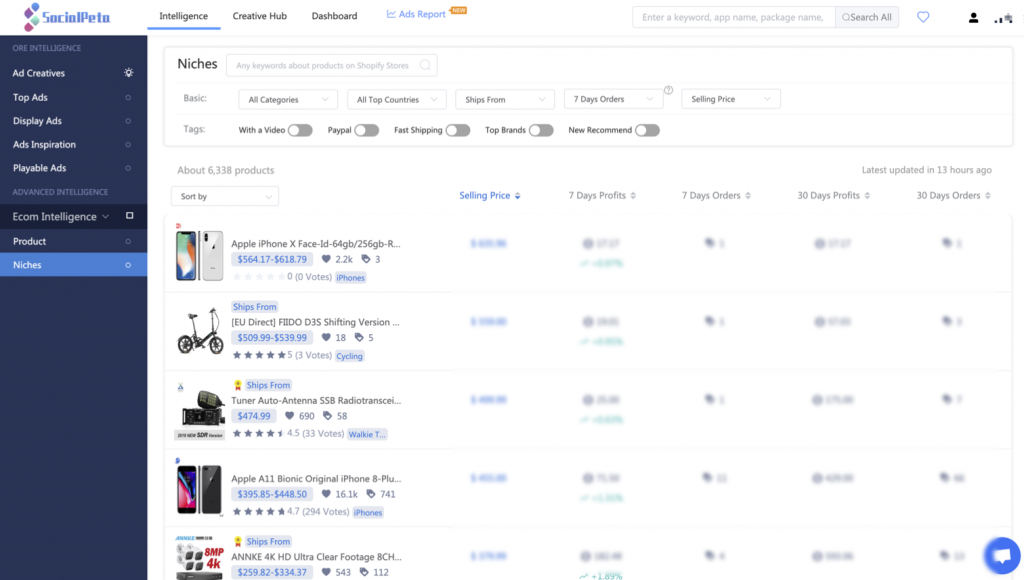Screen dimensions: 1024x580
Task: Sort by 30 Days Orders arrows
Action: pos(987,196)
